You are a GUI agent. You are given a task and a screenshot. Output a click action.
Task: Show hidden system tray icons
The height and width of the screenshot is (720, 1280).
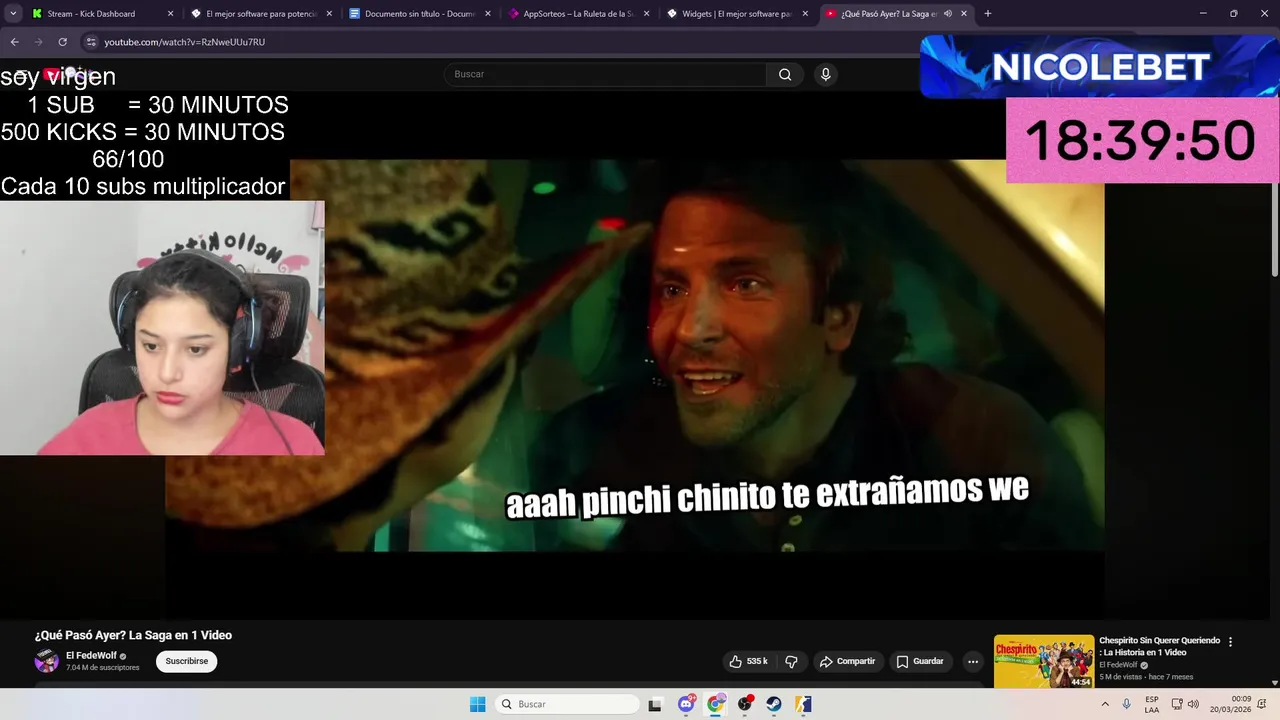click(1105, 704)
